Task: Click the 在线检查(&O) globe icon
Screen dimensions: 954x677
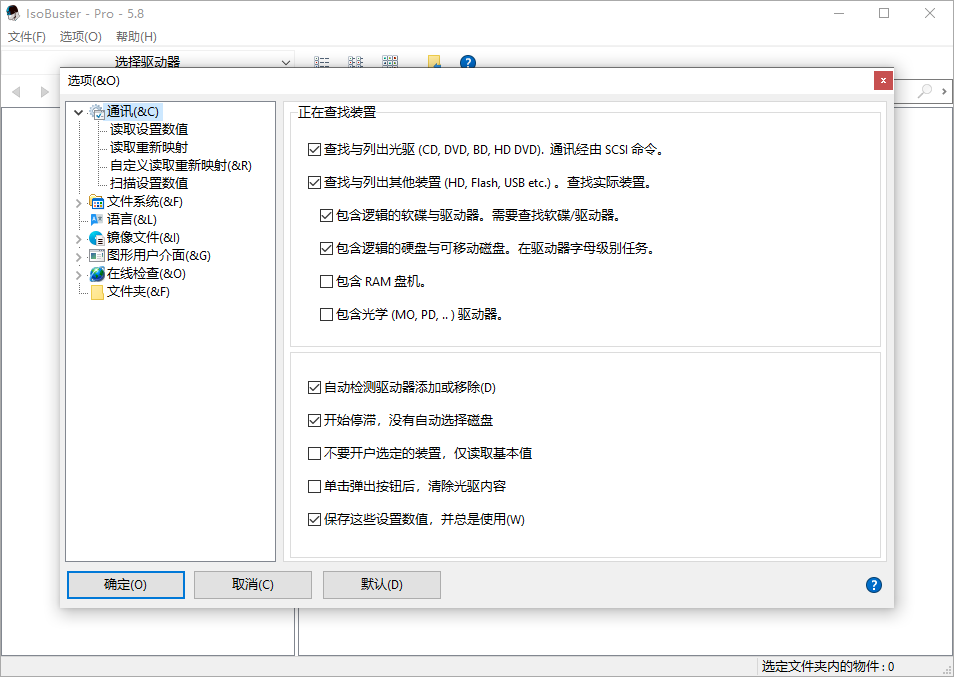Action: 97,274
